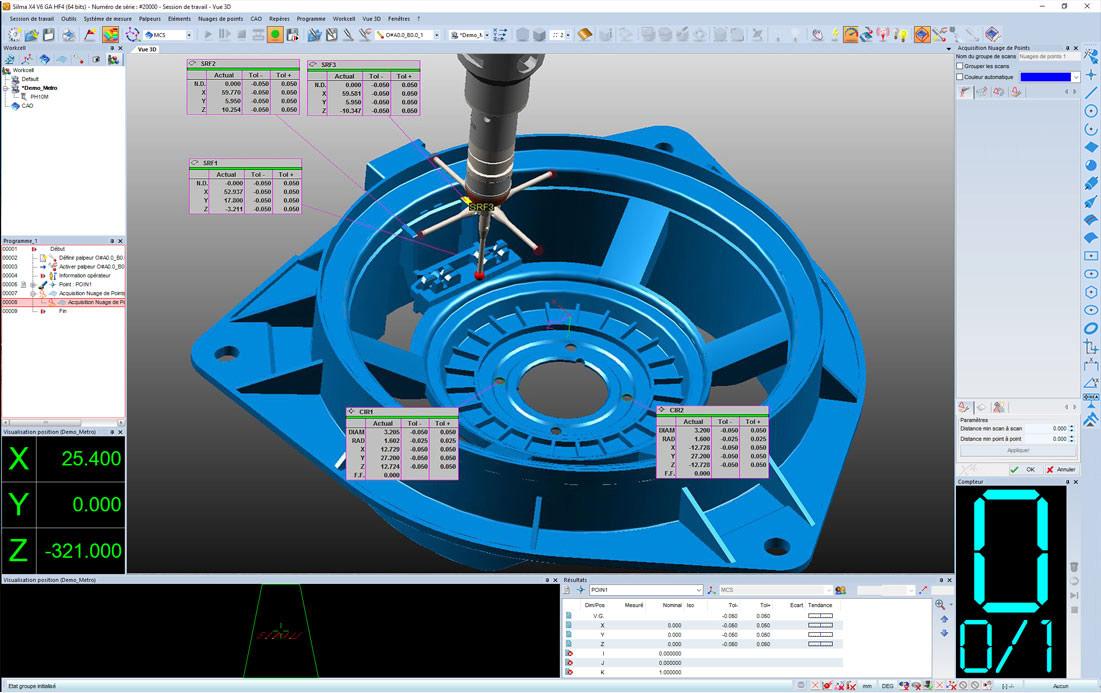
Task: Enable the Grouper les scans checkbox
Action: coord(960,66)
